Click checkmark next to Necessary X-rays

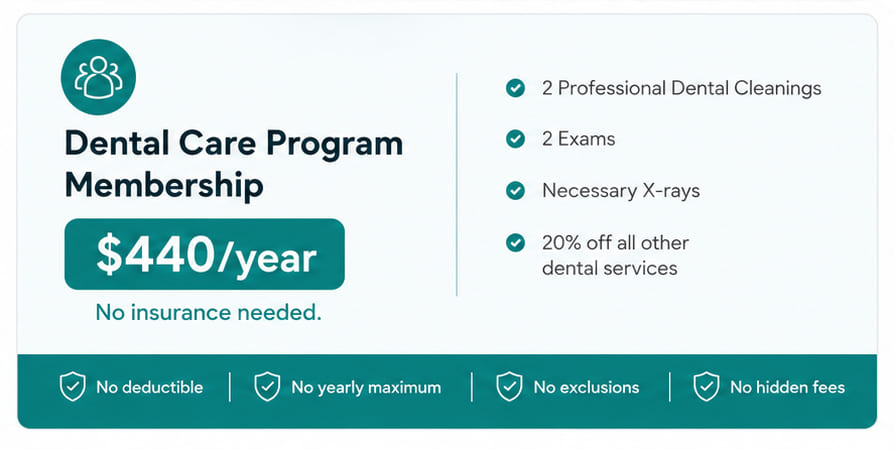515,190
